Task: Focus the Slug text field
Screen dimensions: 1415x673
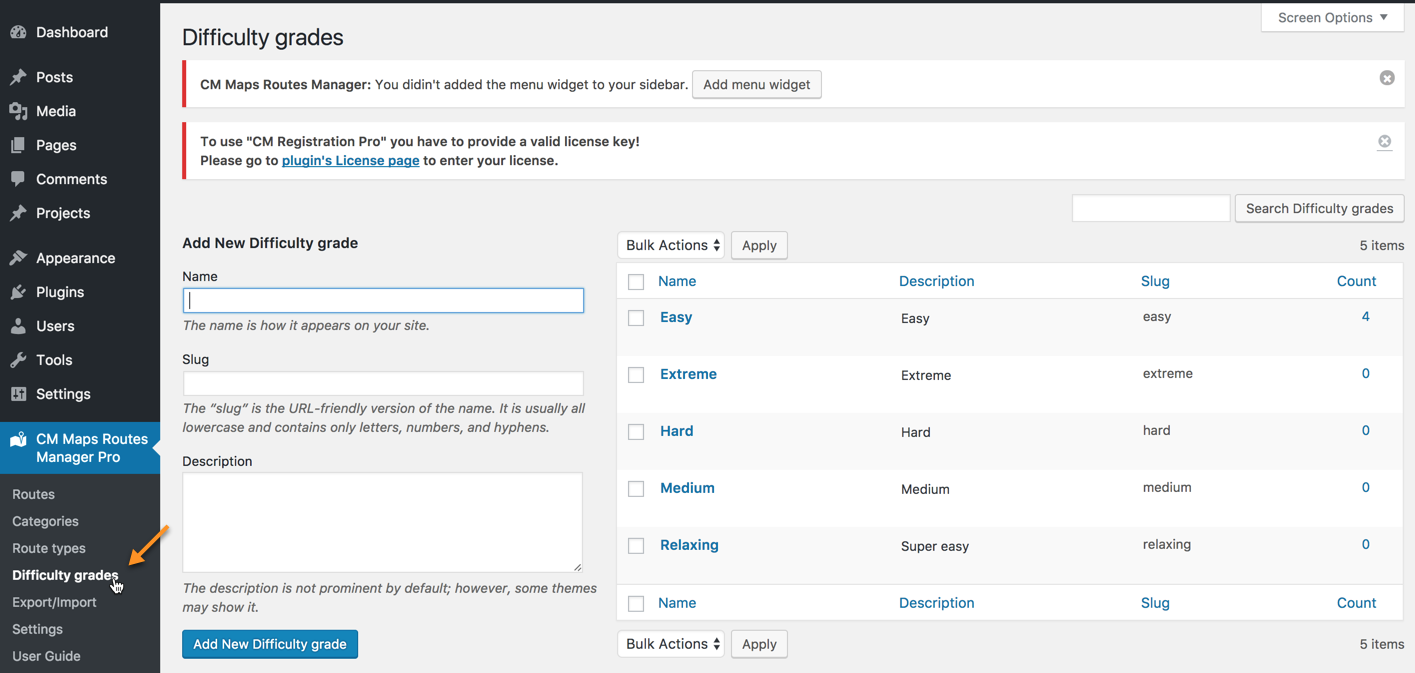Action: 383,384
